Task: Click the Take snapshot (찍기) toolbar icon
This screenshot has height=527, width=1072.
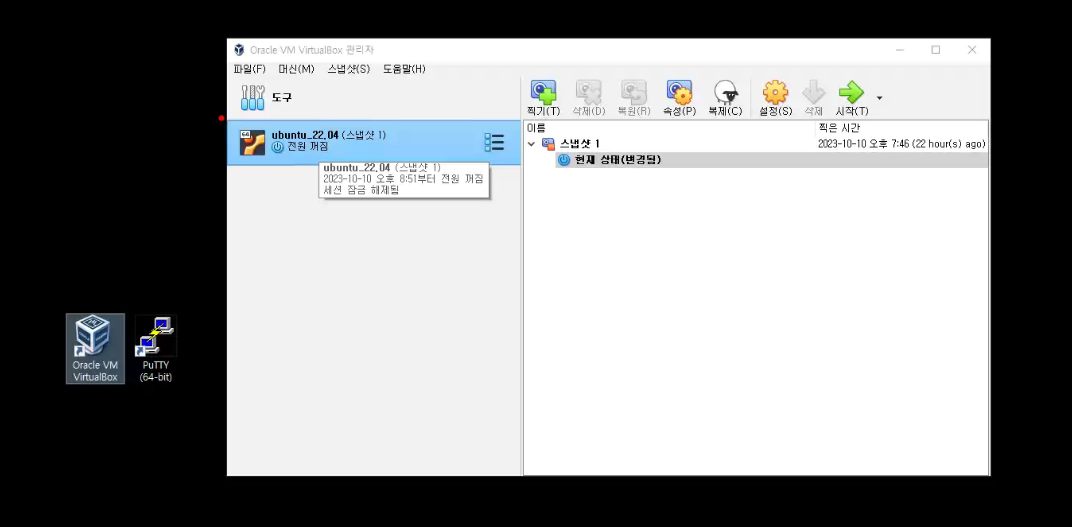Action: coord(544,92)
